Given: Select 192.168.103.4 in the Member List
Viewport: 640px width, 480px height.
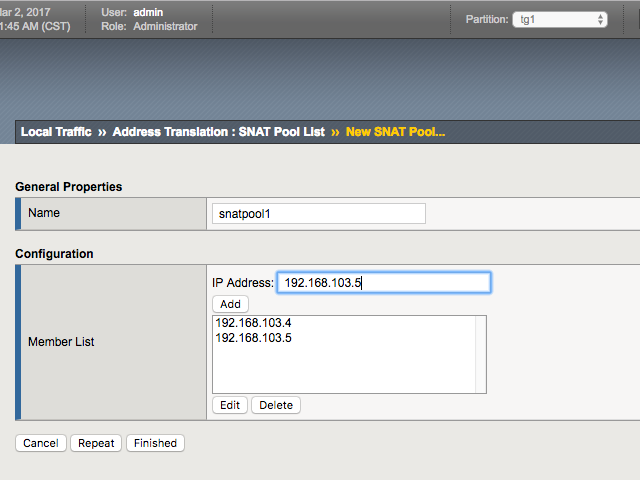Looking at the screenshot, I should 253,323.
